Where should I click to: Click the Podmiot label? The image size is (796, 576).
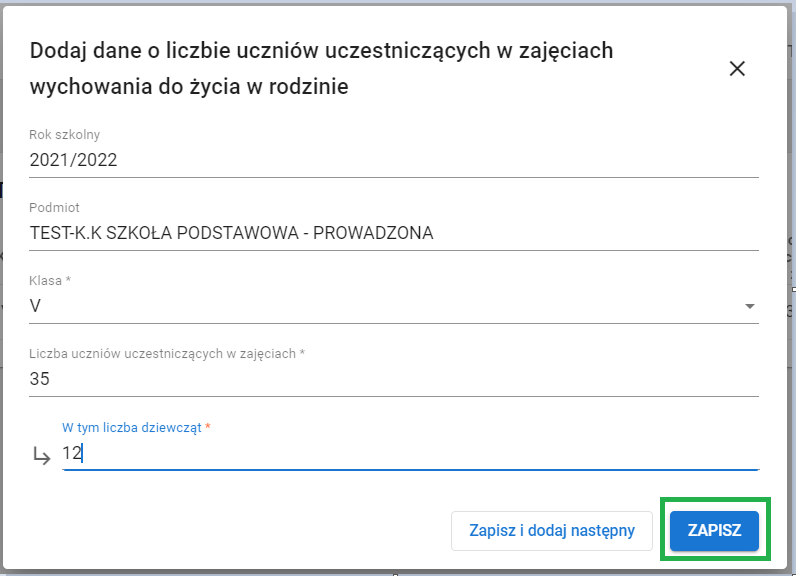pyautogui.click(x=55, y=208)
